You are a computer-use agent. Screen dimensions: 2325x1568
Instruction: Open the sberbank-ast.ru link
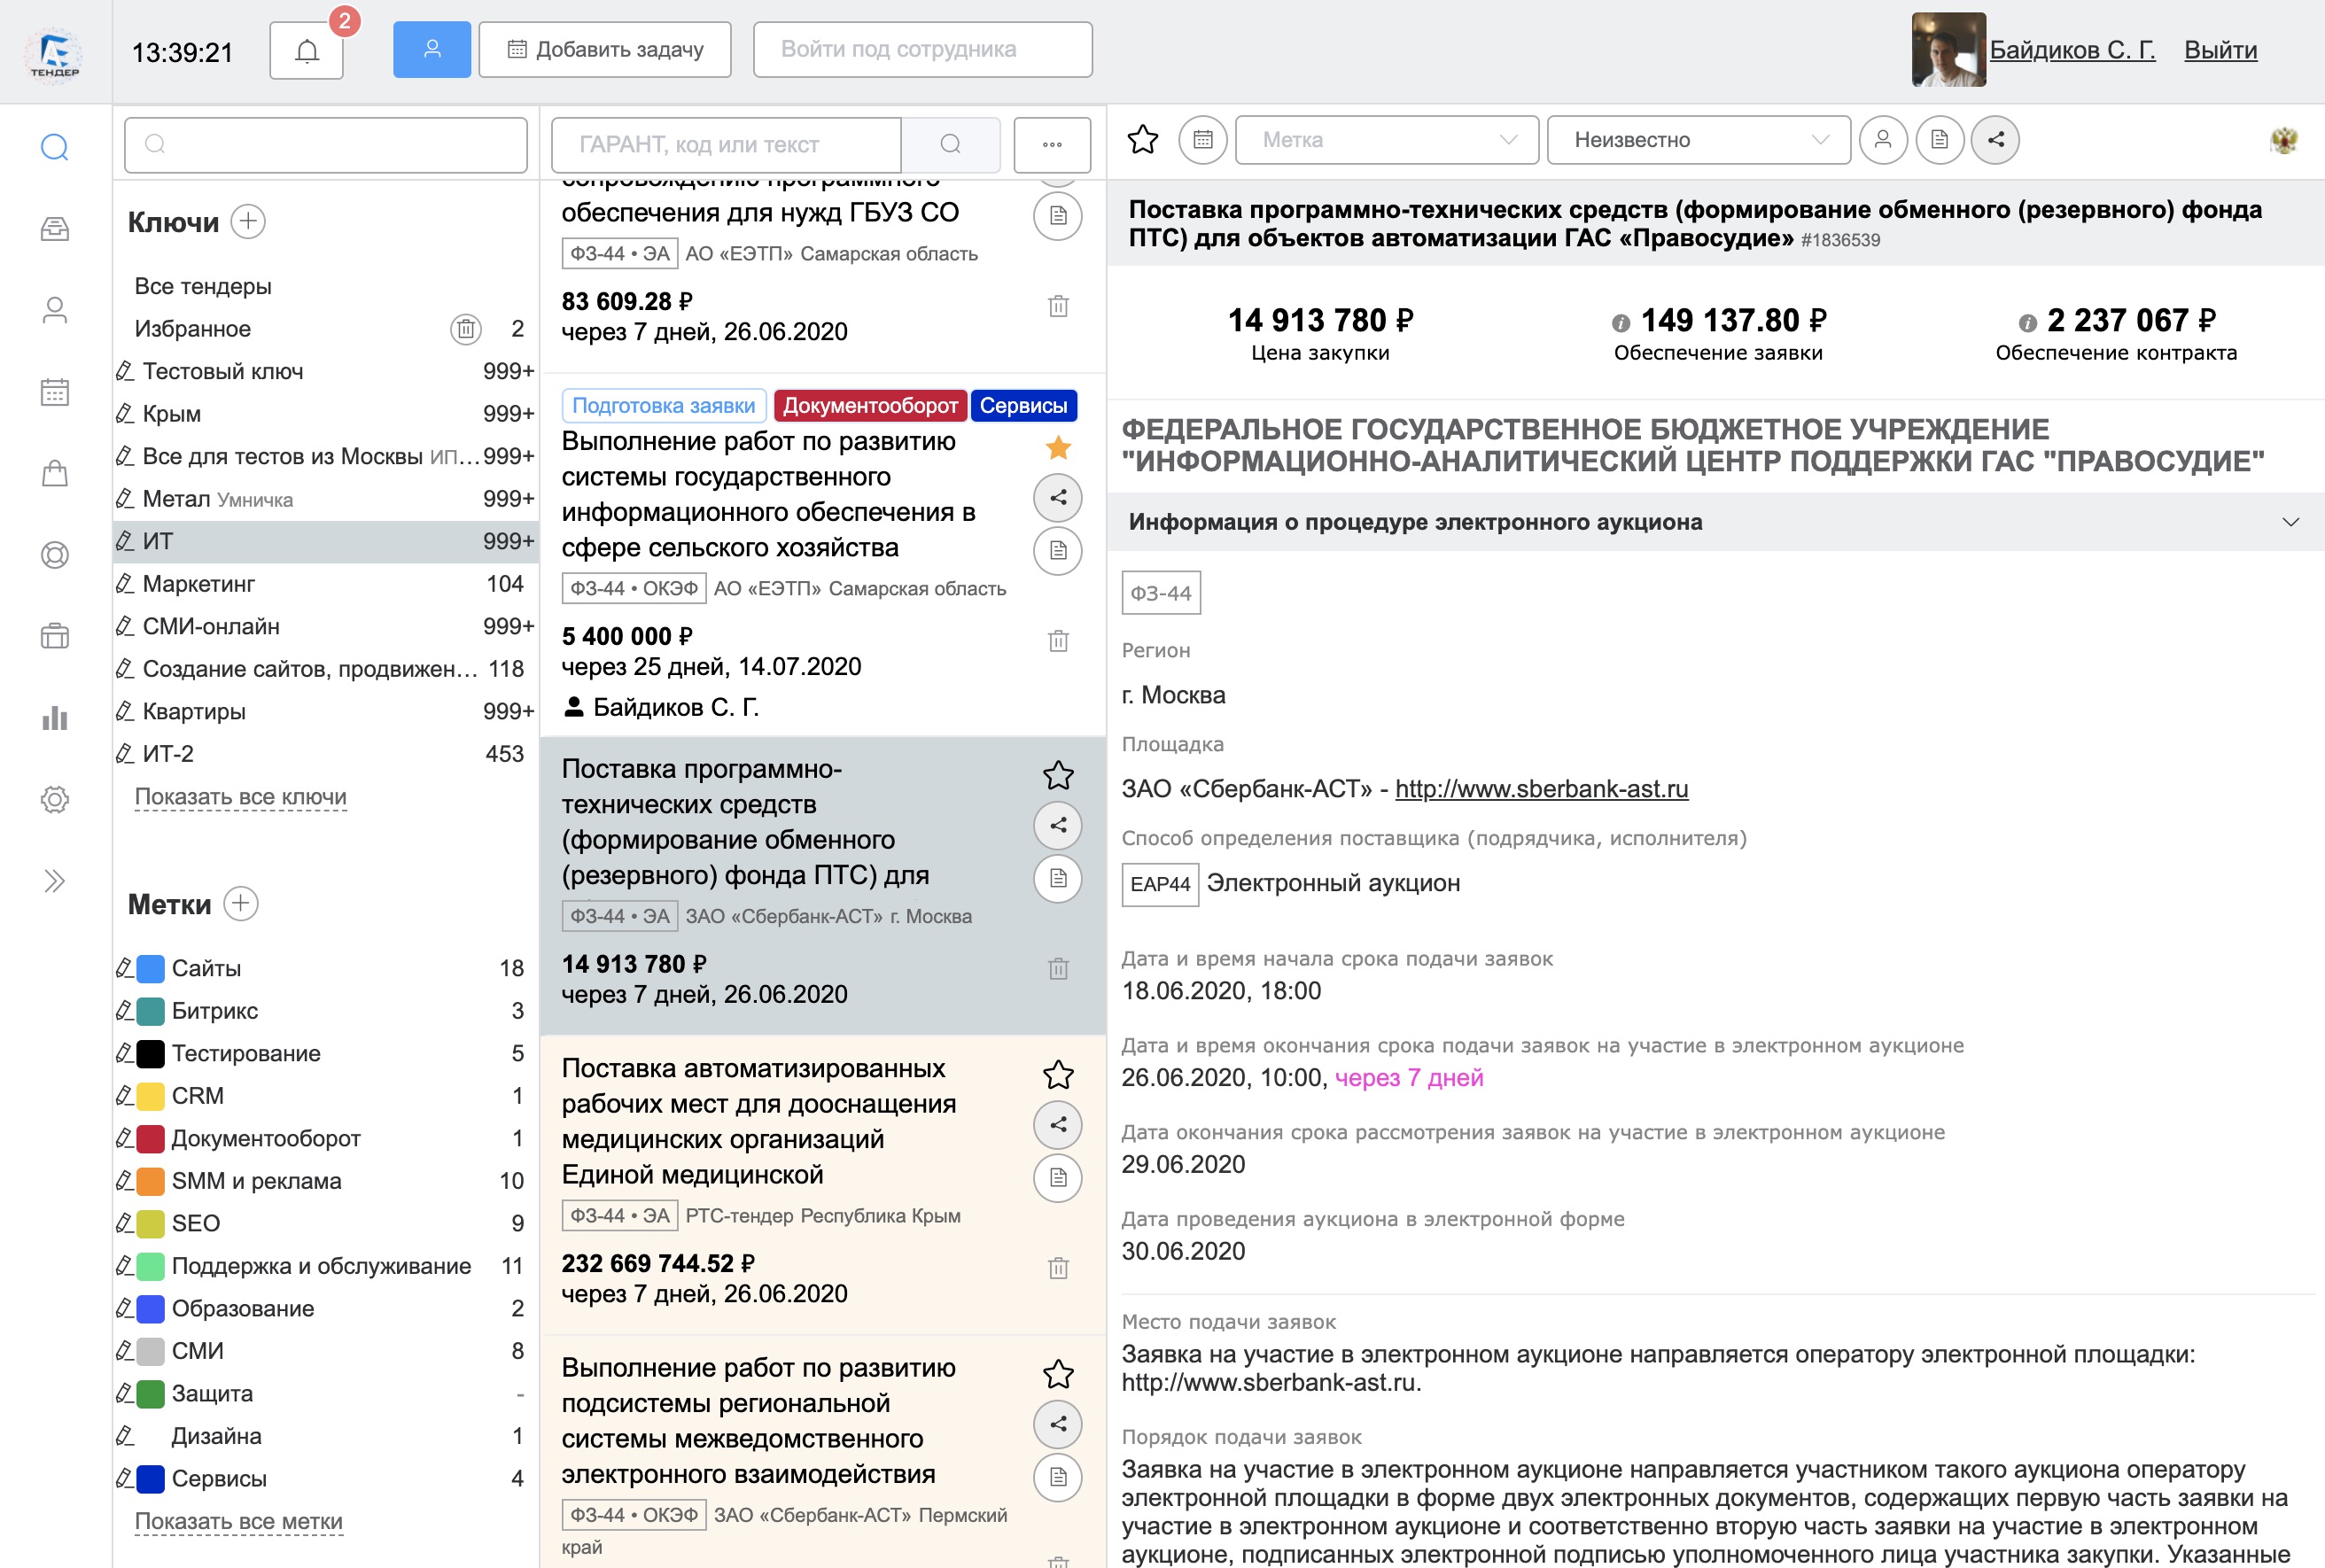point(1541,789)
